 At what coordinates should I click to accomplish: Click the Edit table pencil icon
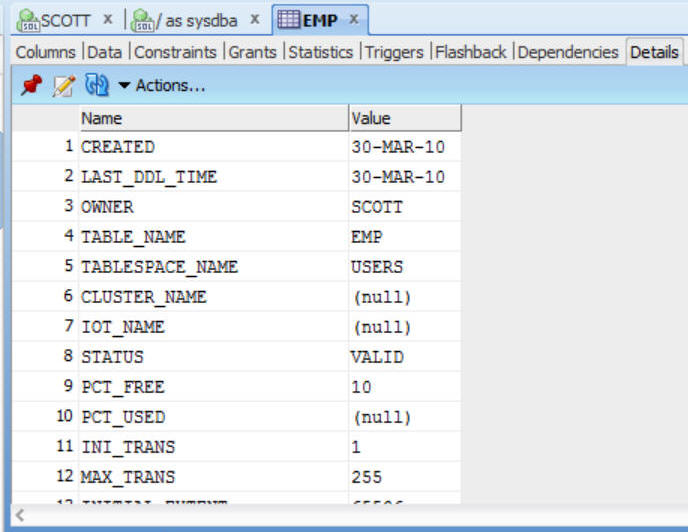[63, 86]
